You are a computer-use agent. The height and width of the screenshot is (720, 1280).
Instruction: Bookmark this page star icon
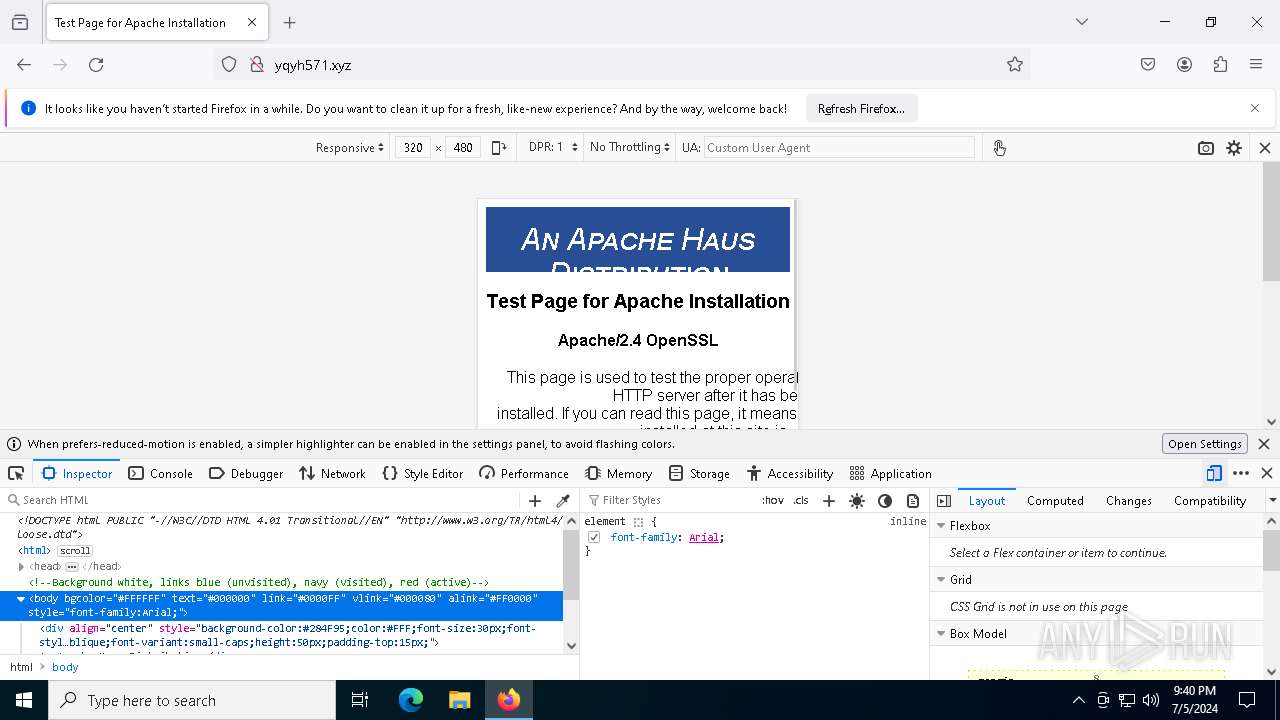click(x=1015, y=64)
